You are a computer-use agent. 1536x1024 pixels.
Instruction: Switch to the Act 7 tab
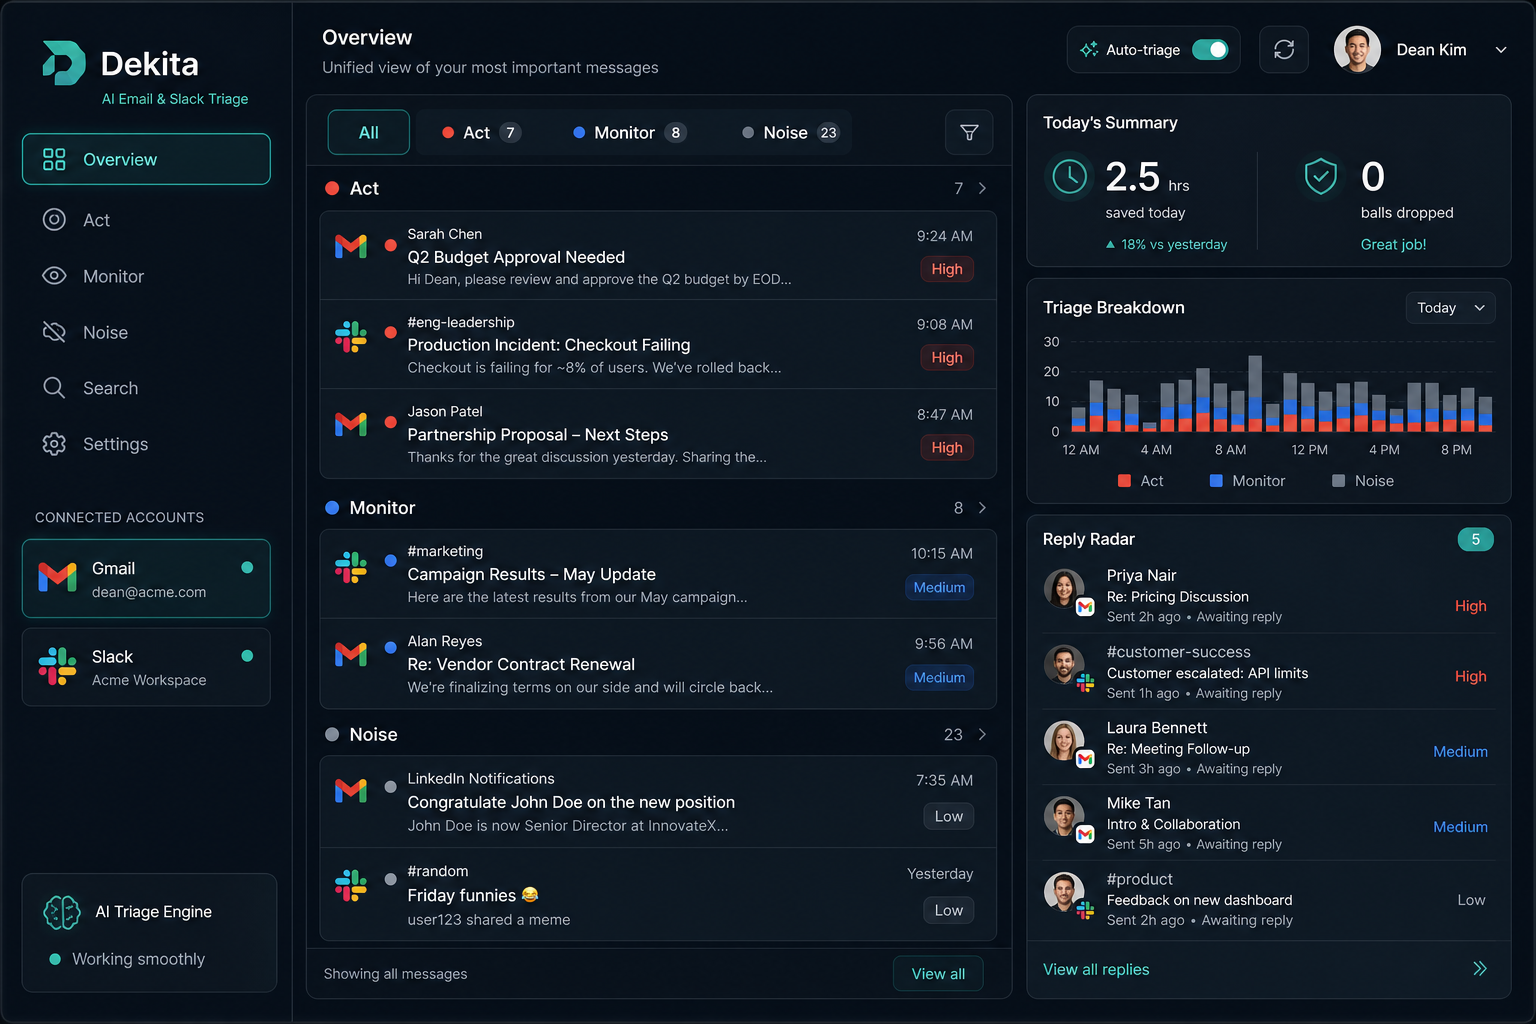[x=481, y=132]
